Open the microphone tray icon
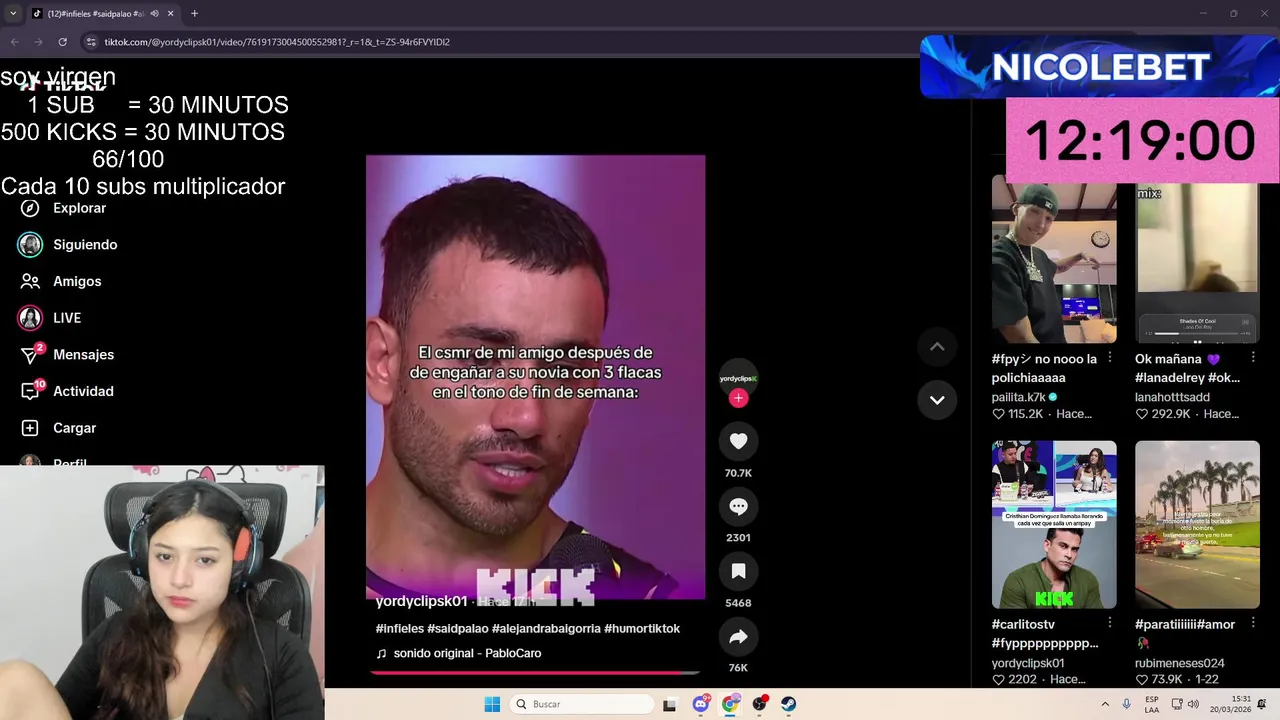This screenshot has height=720, width=1280. (1127, 704)
